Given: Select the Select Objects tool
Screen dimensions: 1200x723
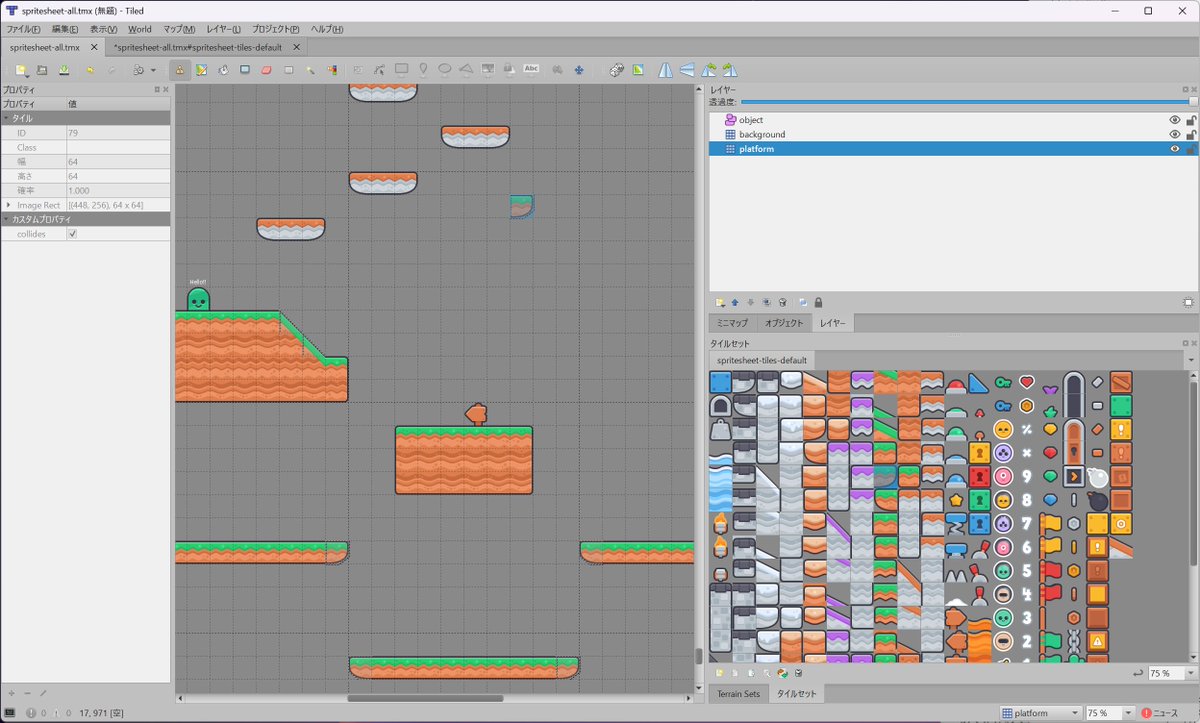Looking at the screenshot, I should click(357, 70).
